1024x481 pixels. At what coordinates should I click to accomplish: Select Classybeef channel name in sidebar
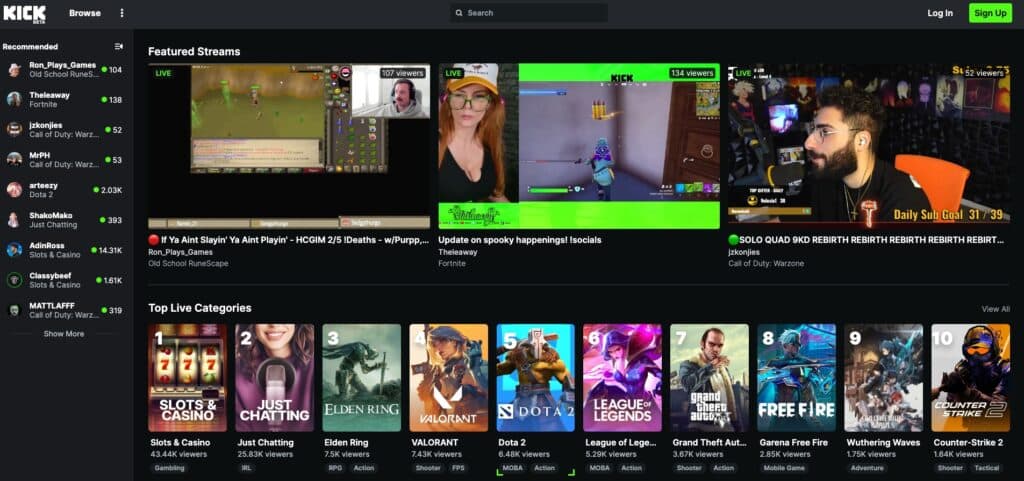coord(50,275)
